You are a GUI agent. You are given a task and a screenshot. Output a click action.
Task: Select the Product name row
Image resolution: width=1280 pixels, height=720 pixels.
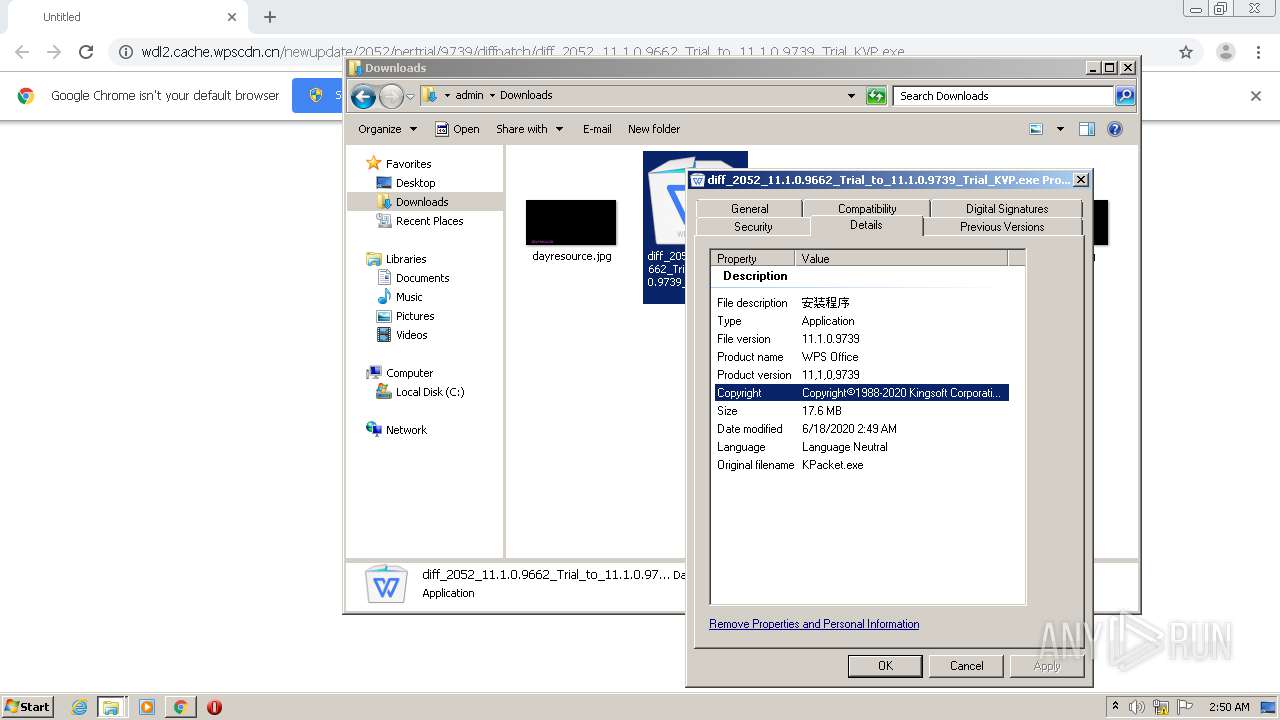pyautogui.click(x=861, y=357)
